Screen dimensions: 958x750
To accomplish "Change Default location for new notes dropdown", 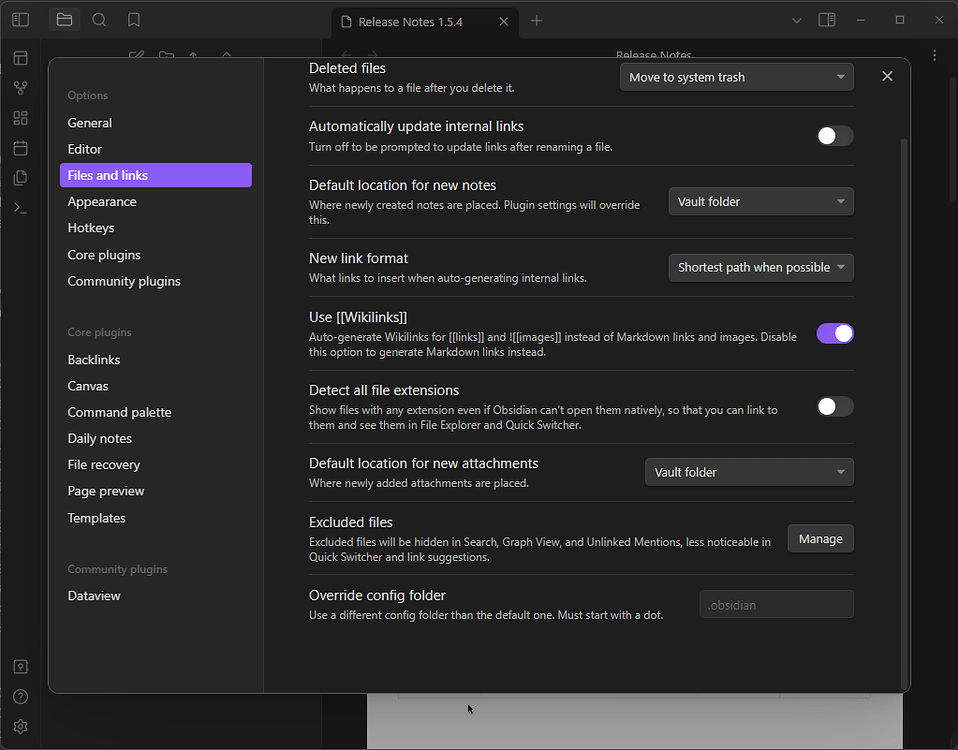I will (760, 201).
